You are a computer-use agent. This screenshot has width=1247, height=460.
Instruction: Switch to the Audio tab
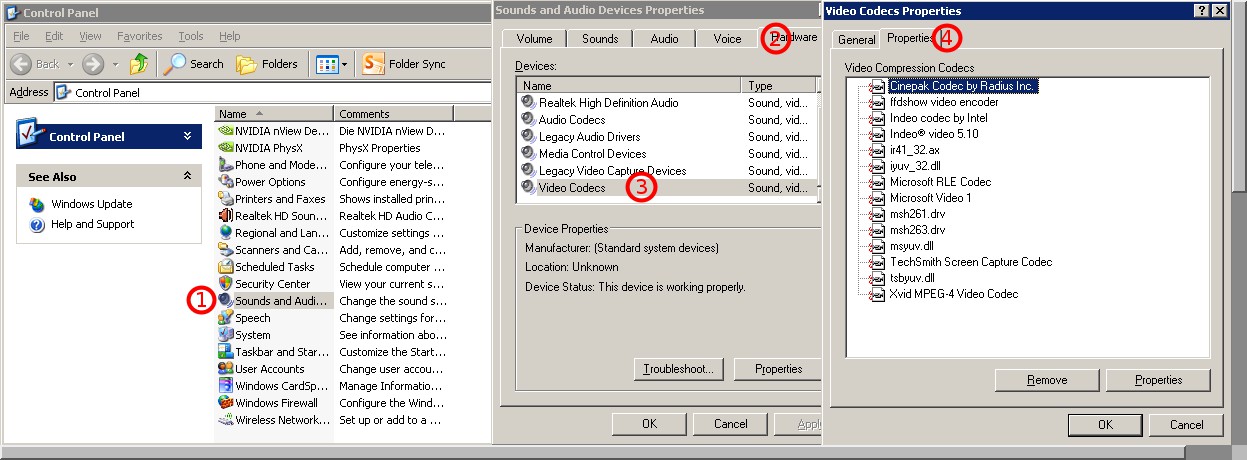[x=664, y=39]
